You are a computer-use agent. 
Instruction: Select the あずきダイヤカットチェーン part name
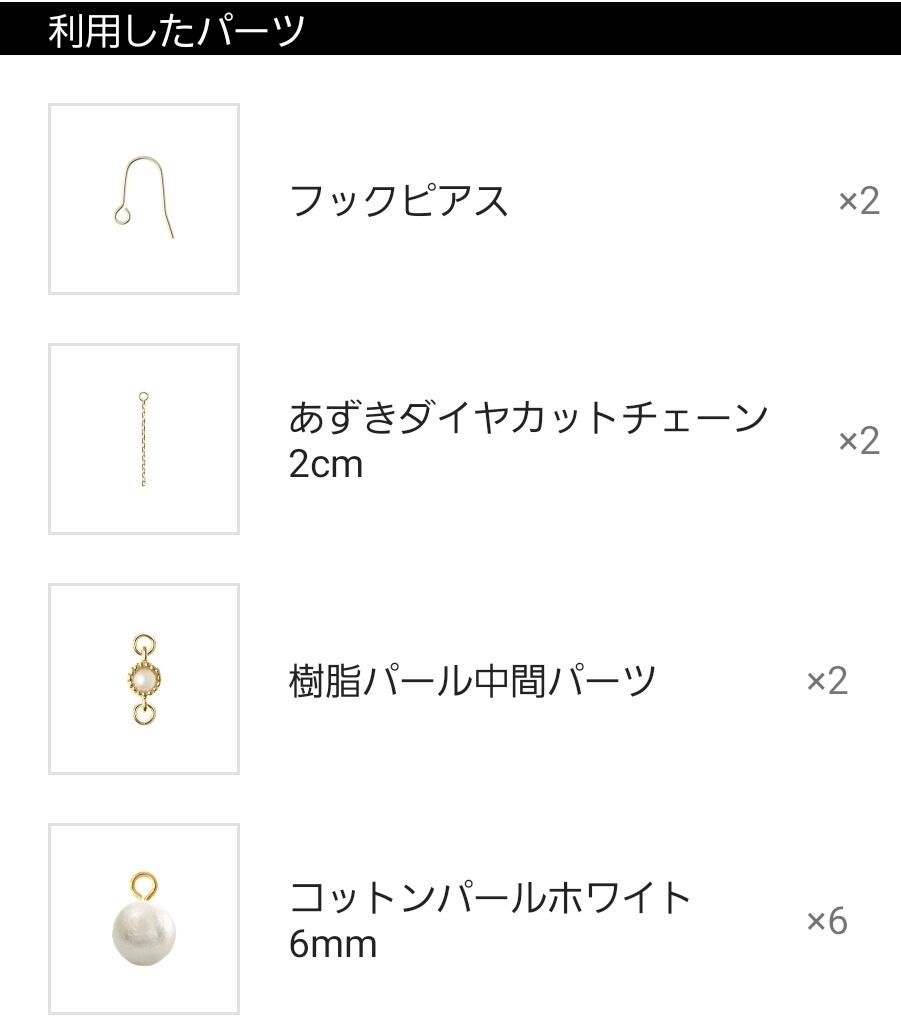pyautogui.click(x=528, y=418)
